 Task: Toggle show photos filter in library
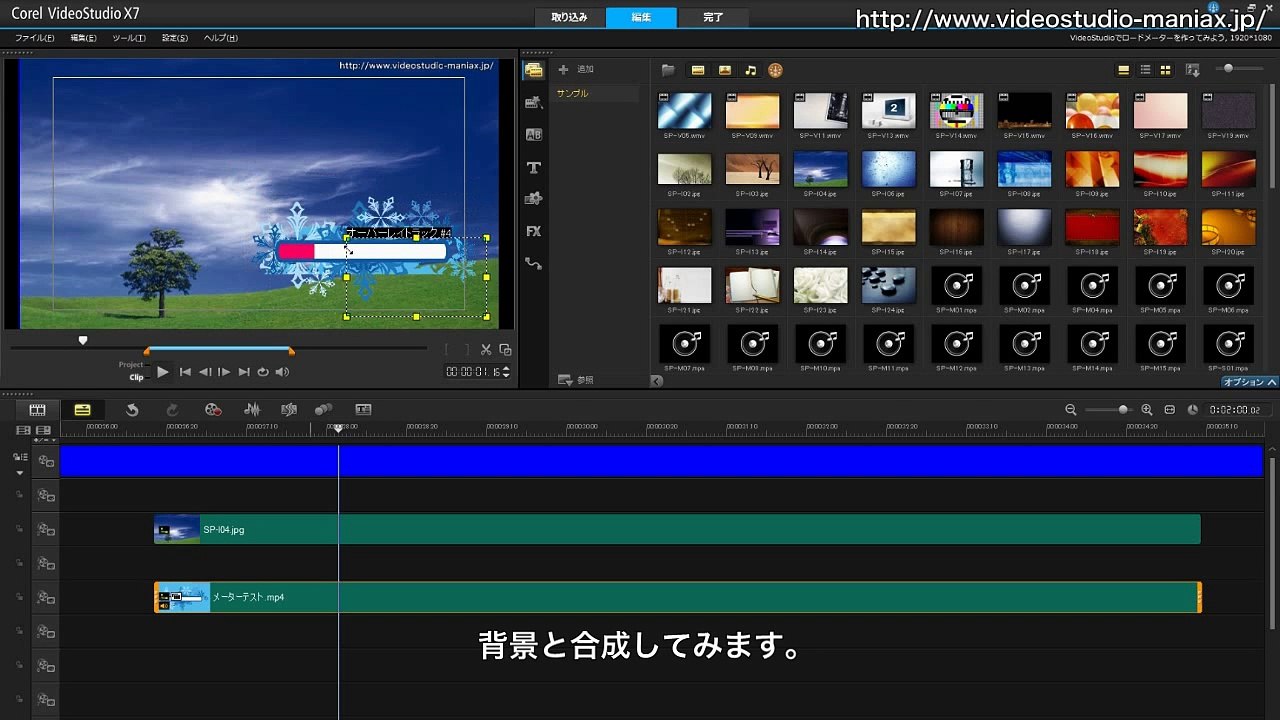[724, 70]
